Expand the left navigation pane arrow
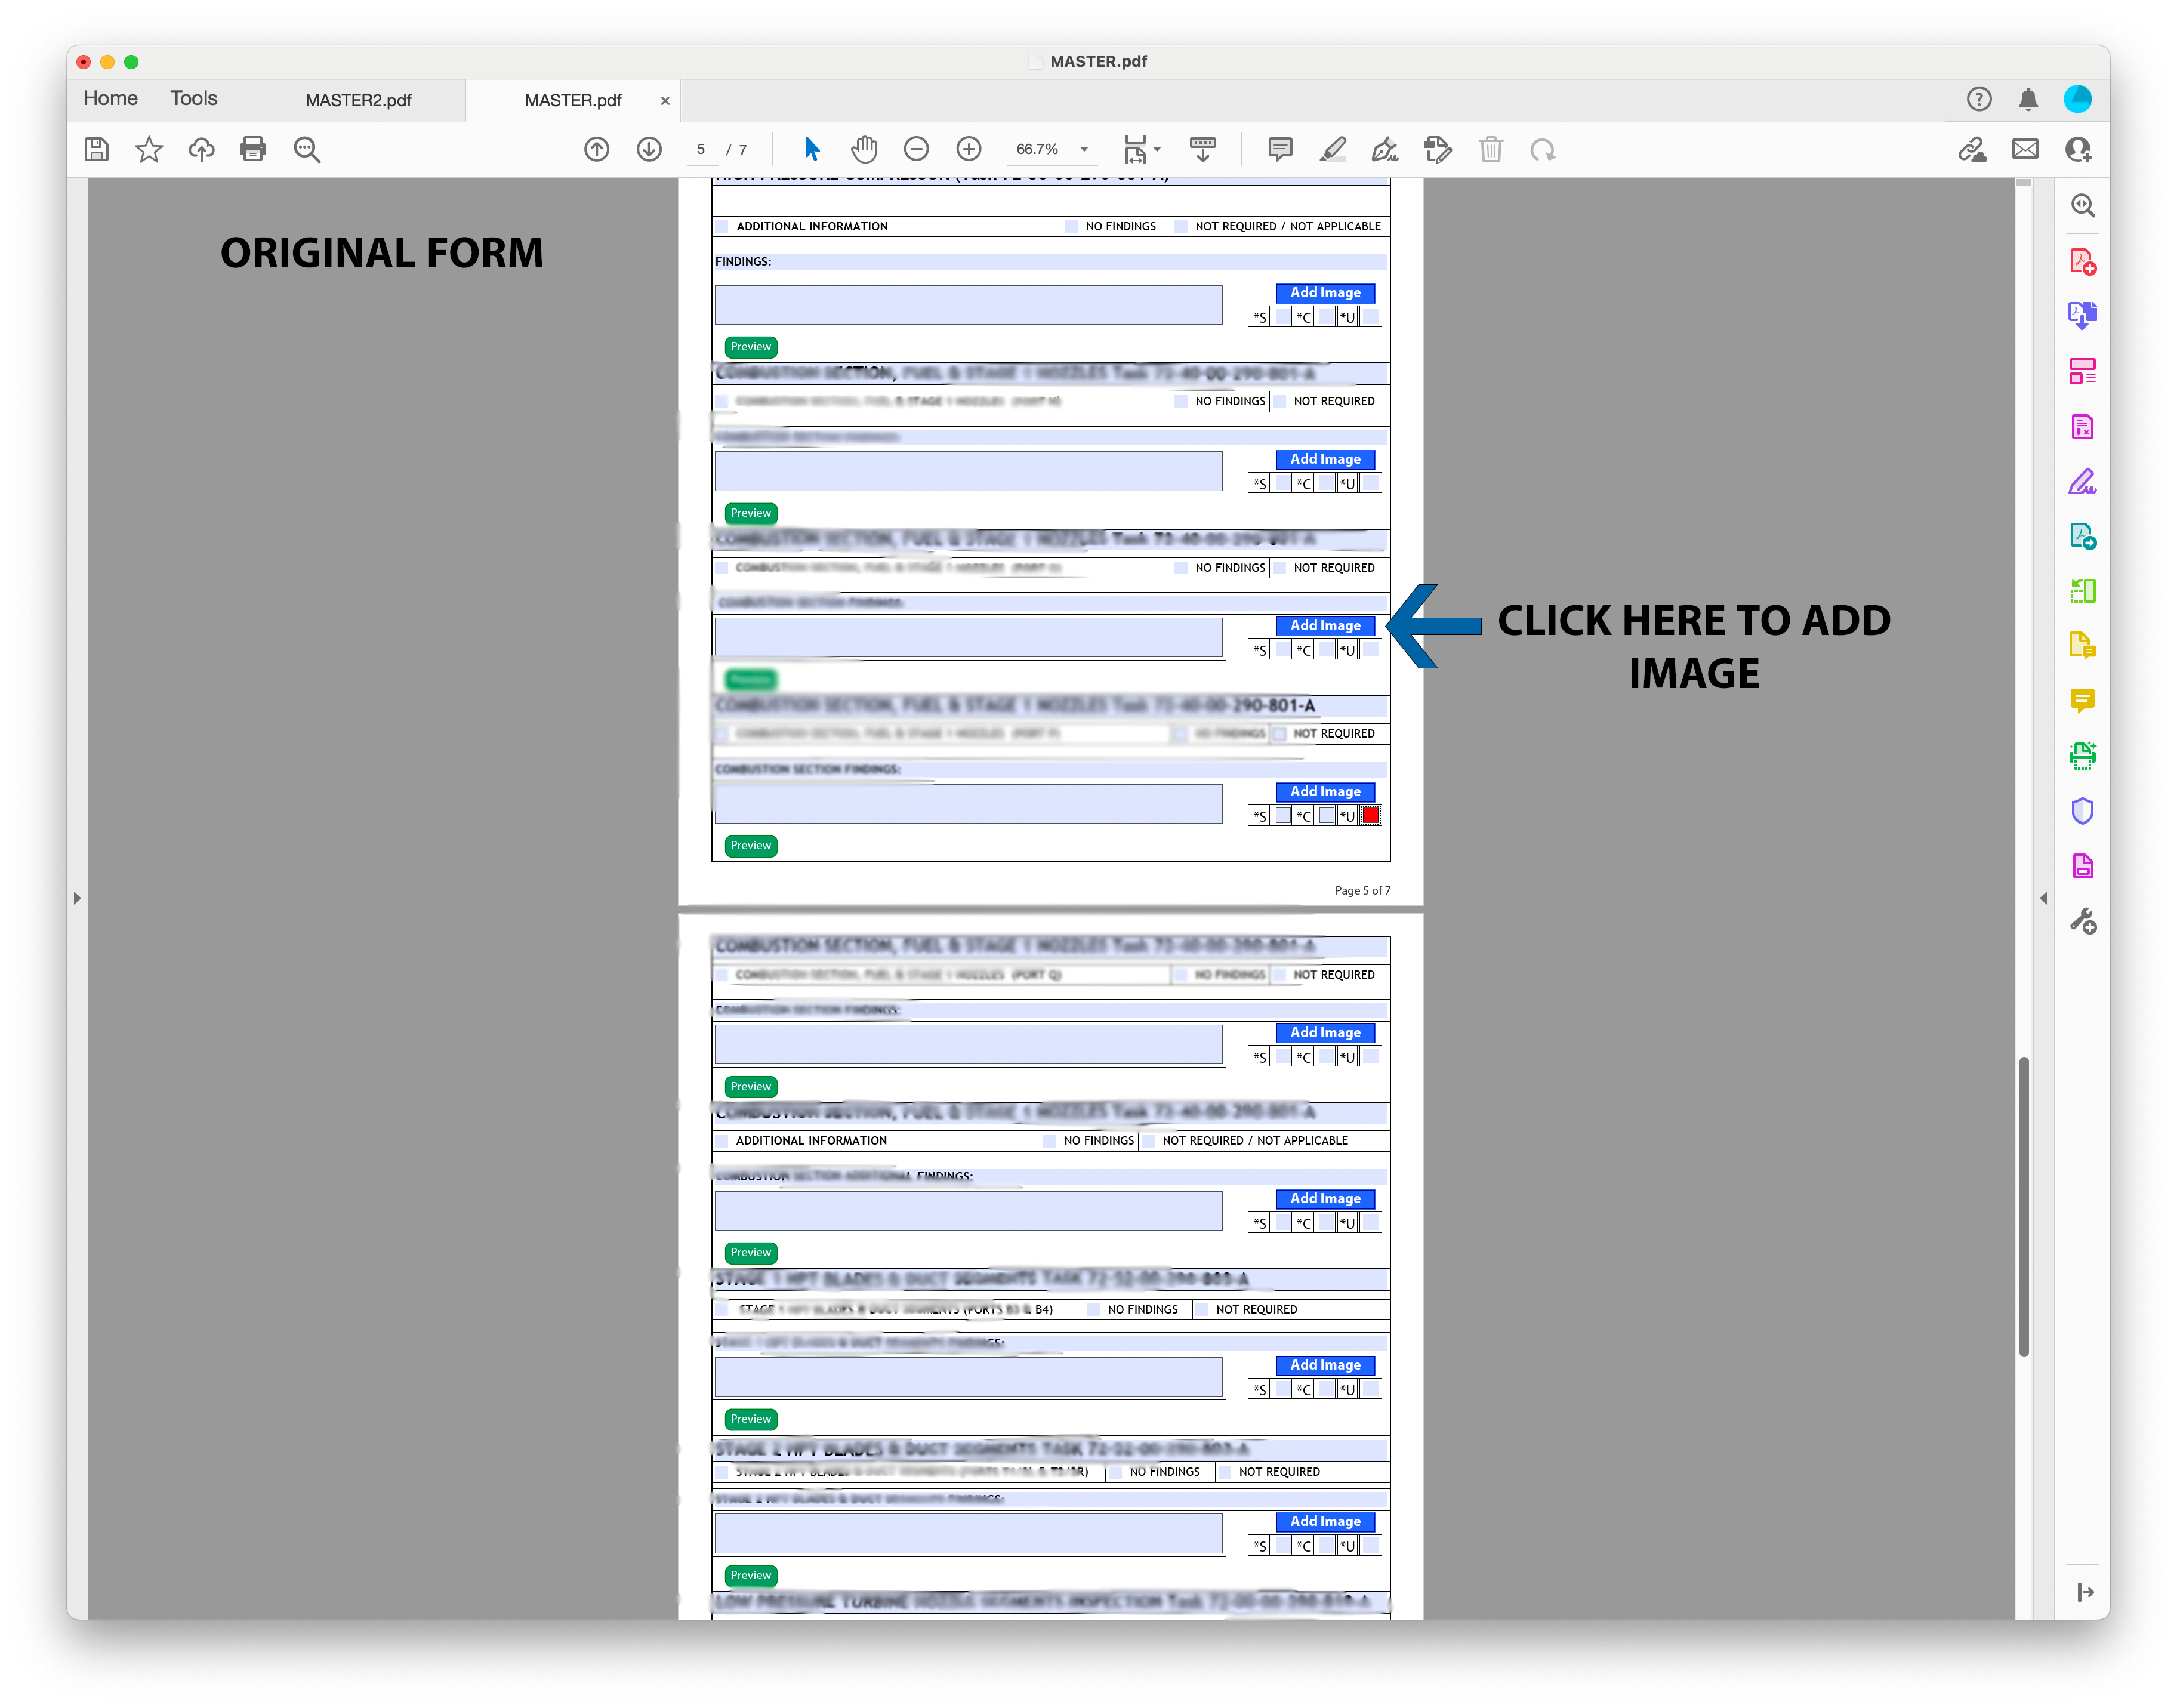 coord(77,898)
